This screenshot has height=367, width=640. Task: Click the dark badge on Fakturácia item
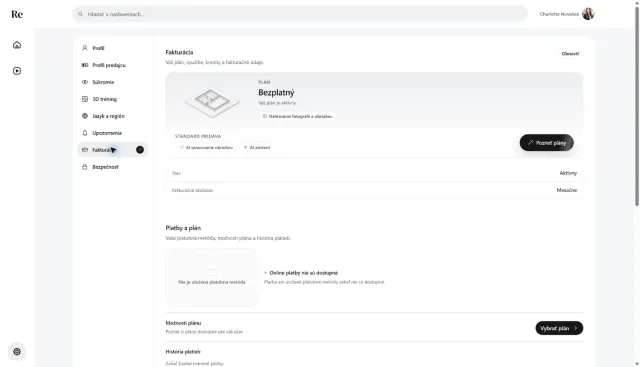click(140, 150)
